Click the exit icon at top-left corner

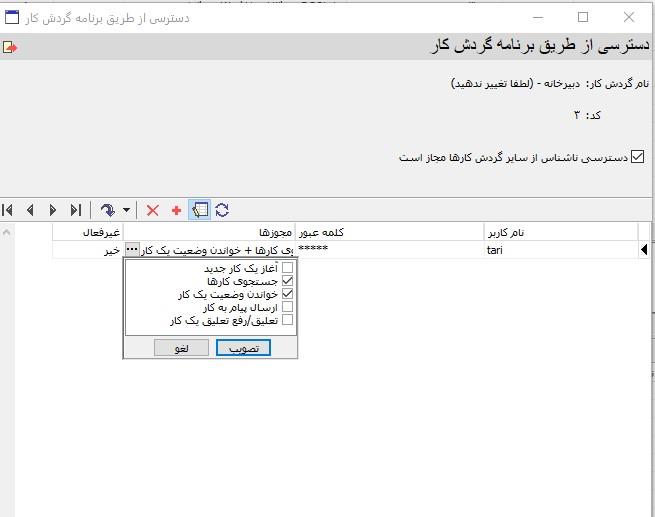[x=9, y=47]
